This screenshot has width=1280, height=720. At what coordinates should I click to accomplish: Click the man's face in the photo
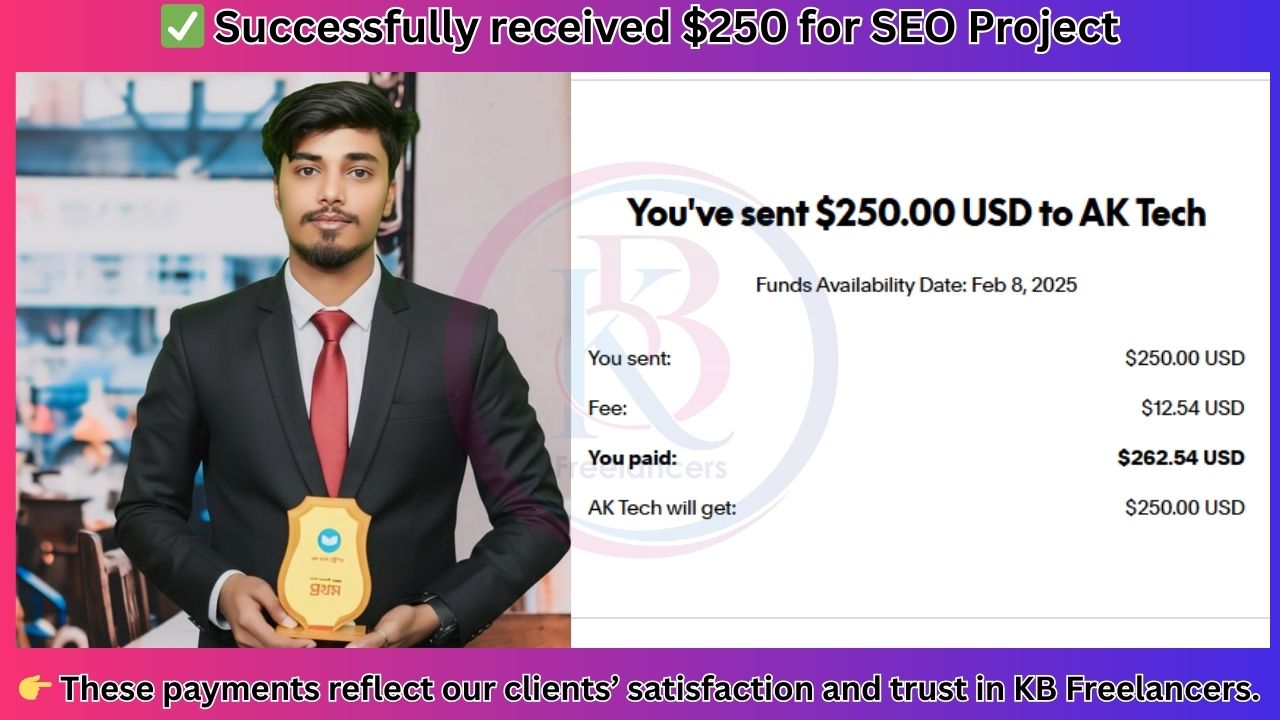331,195
